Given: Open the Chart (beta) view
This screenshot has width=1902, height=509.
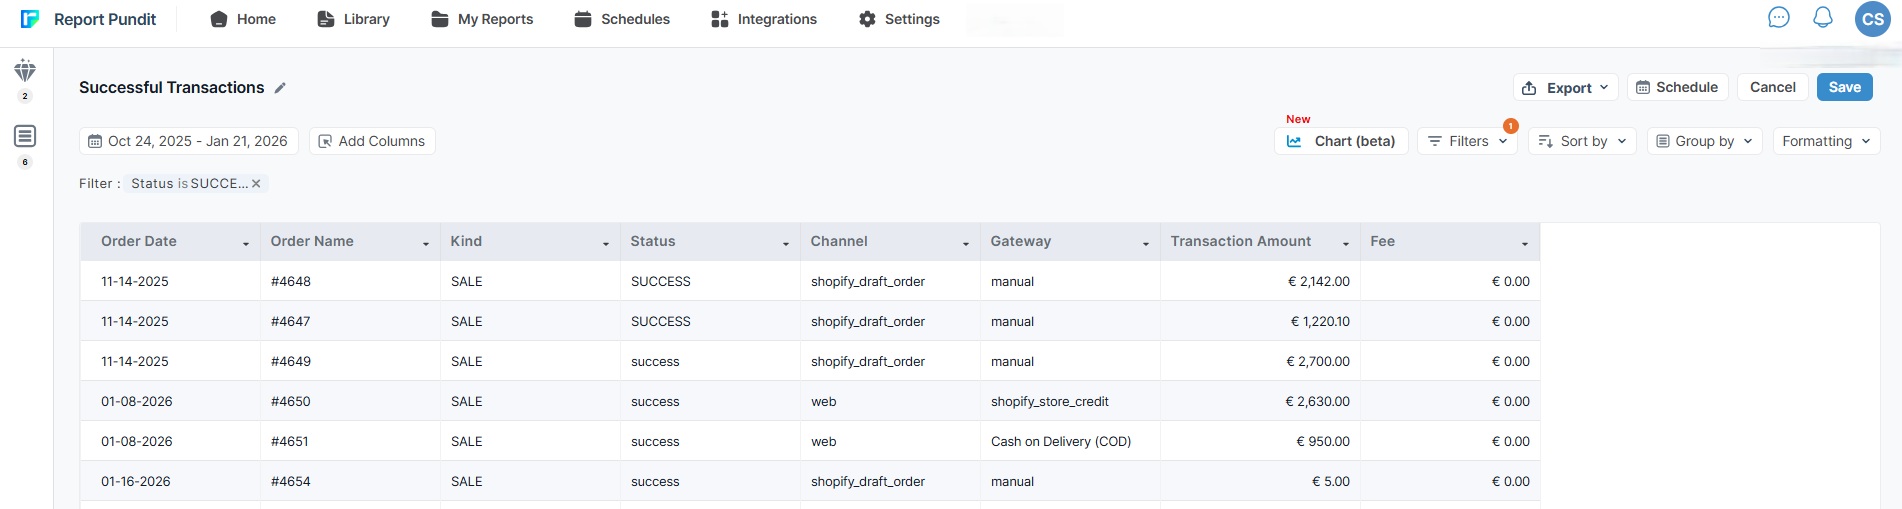Looking at the screenshot, I should pos(1341,141).
